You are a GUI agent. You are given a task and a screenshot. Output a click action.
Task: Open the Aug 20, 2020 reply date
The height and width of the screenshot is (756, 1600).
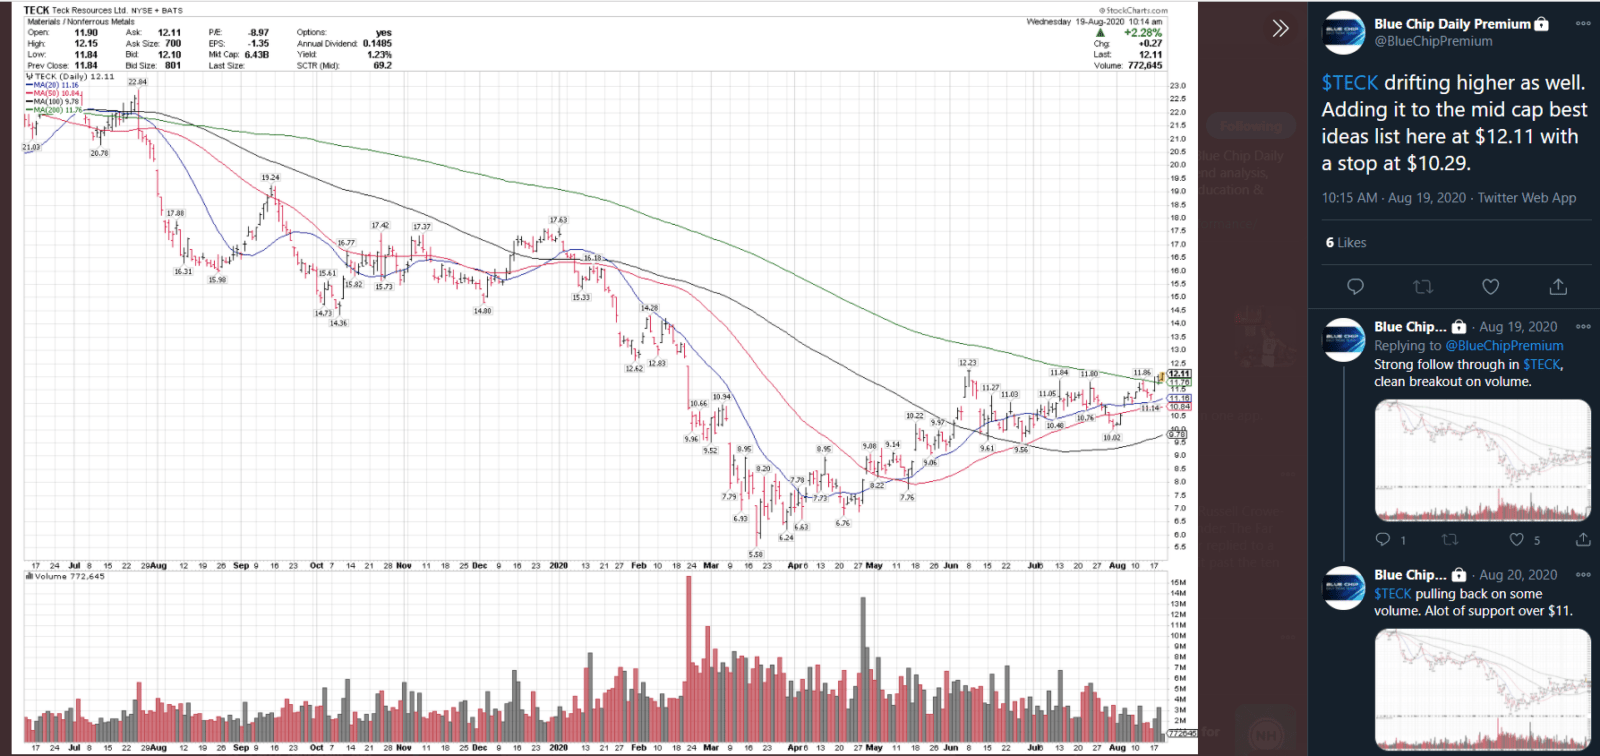point(1518,574)
